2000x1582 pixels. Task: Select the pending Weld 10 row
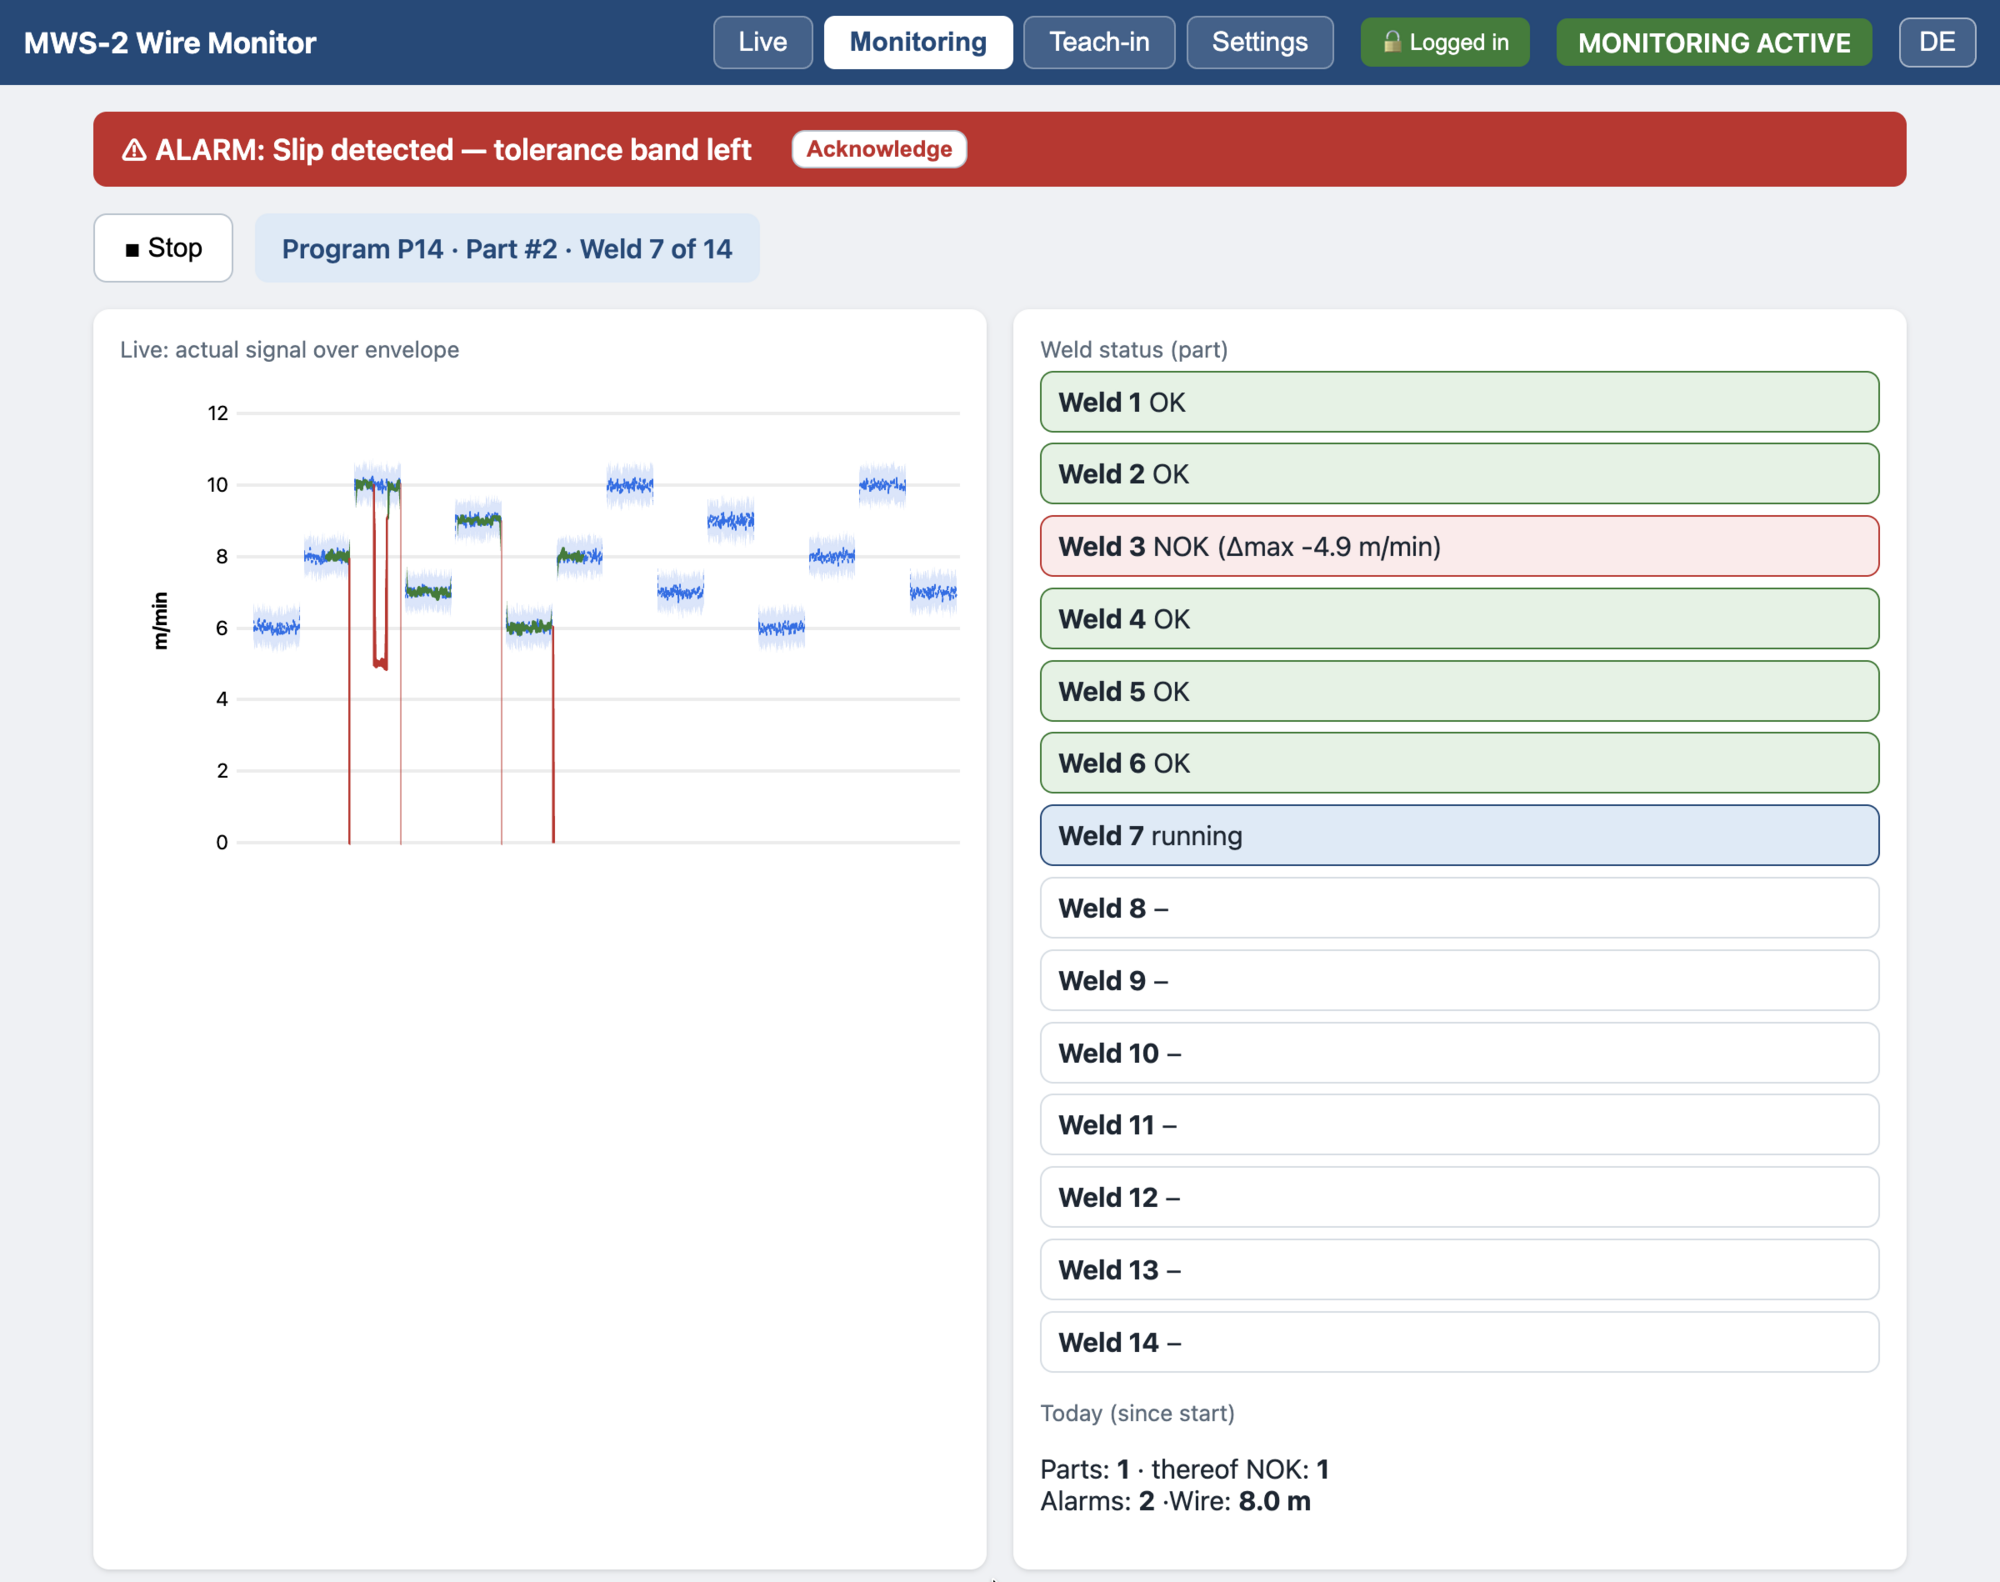1459,1053
